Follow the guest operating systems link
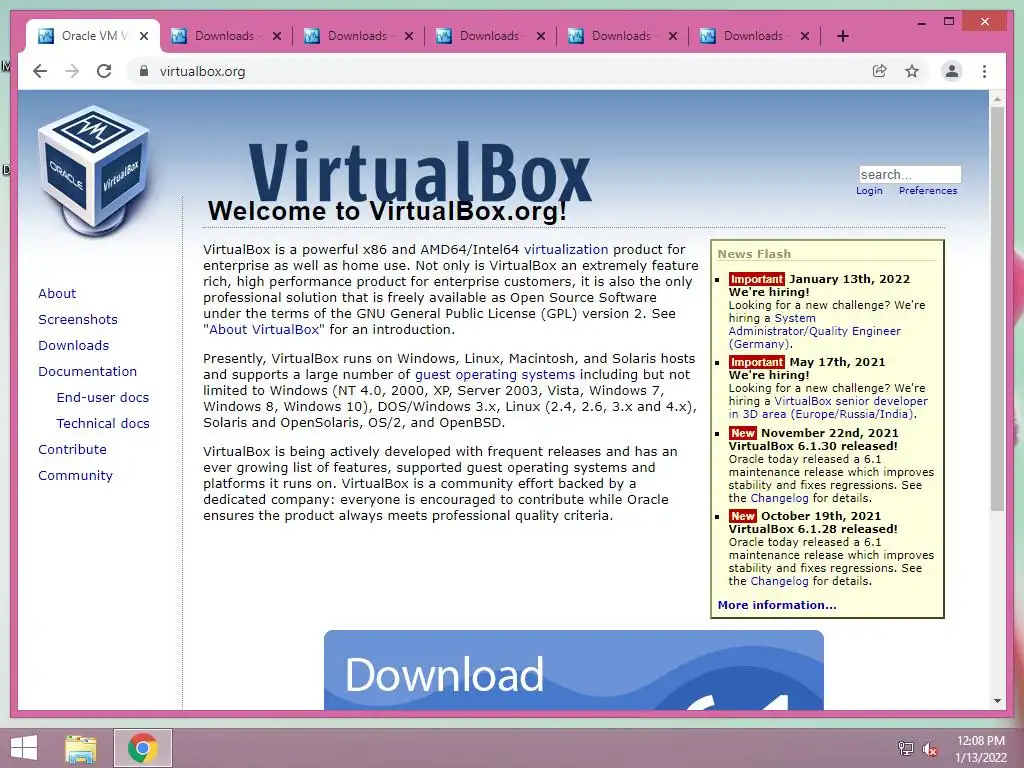Image resolution: width=1024 pixels, height=768 pixels. (x=495, y=374)
